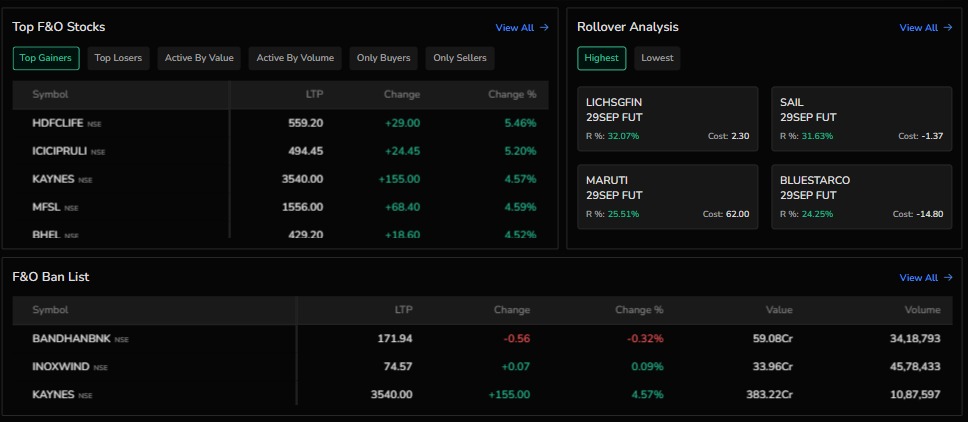Select Lowest rollover filter
Screen dimensions: 968x422
[657, 58]
